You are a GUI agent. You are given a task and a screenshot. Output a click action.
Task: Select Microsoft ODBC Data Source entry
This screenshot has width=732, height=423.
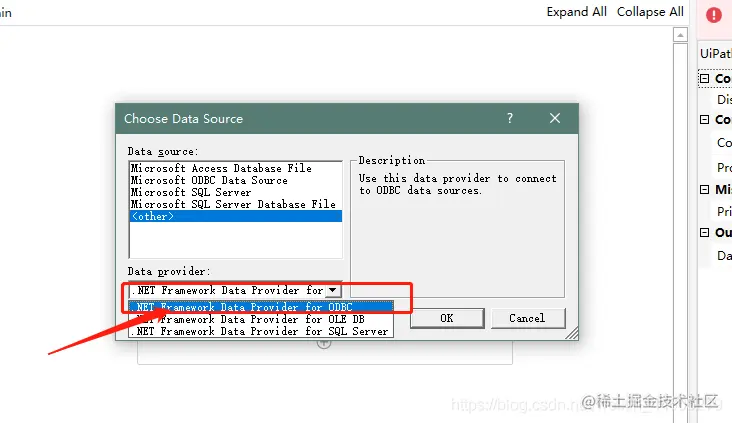tap(235, 180)
